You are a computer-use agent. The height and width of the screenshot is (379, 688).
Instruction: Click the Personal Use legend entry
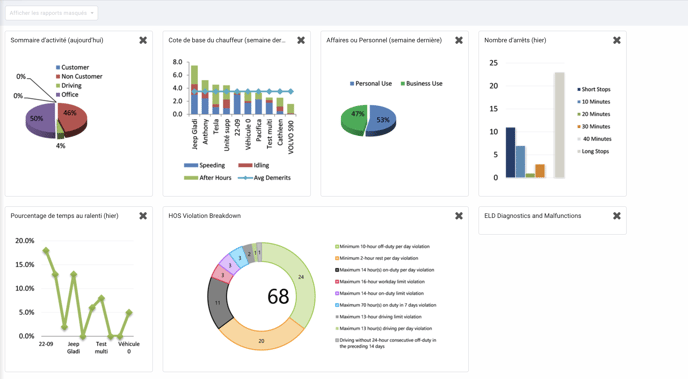(x=371, y=83)
